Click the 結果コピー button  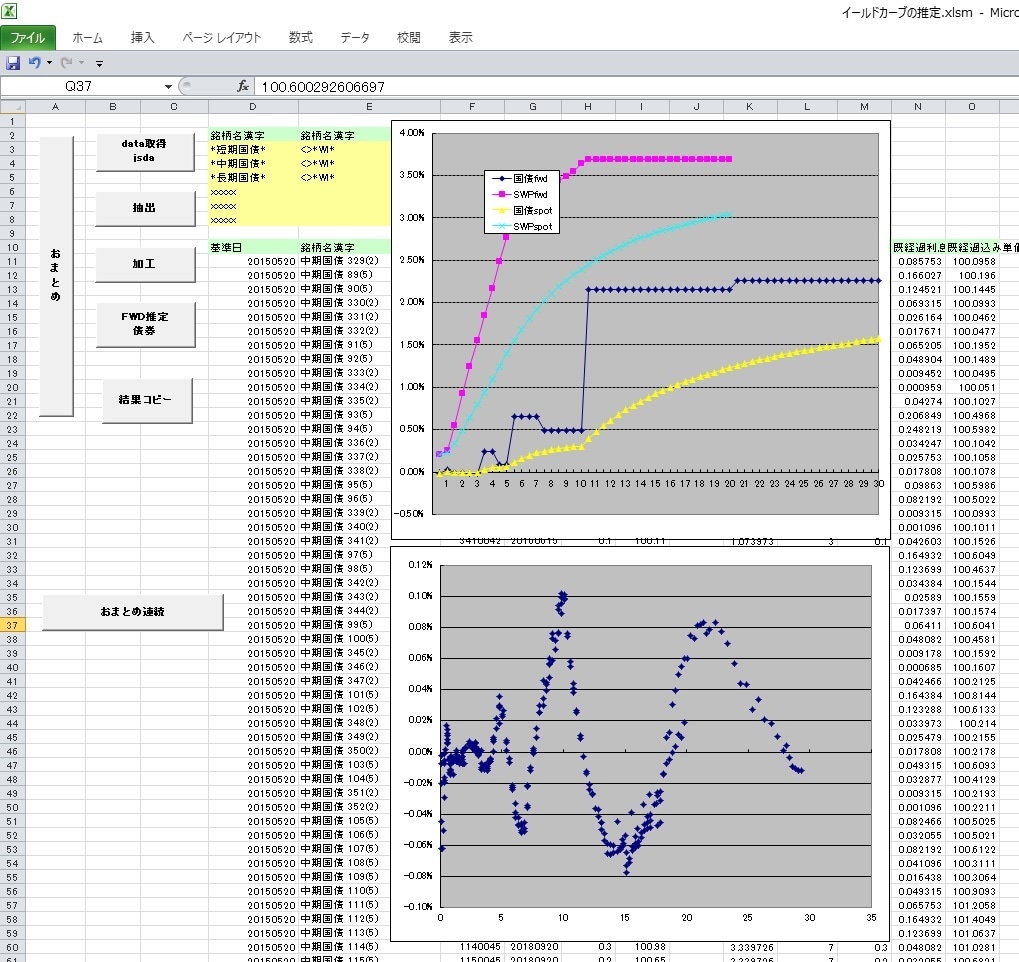pos(147,400)
